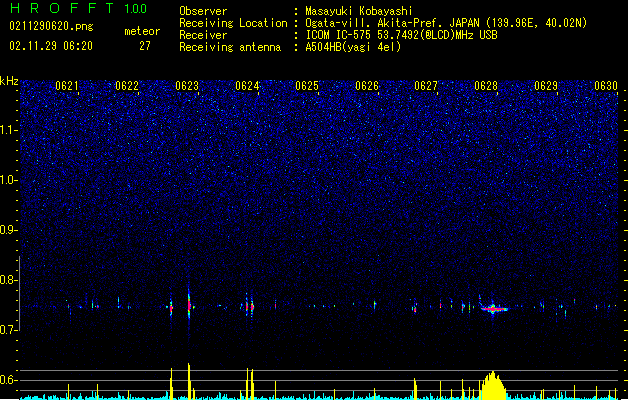Click the 1.1 kHz axis label
Image resolution: width=629 pixels, height=400 pixels.
point(9,130)
